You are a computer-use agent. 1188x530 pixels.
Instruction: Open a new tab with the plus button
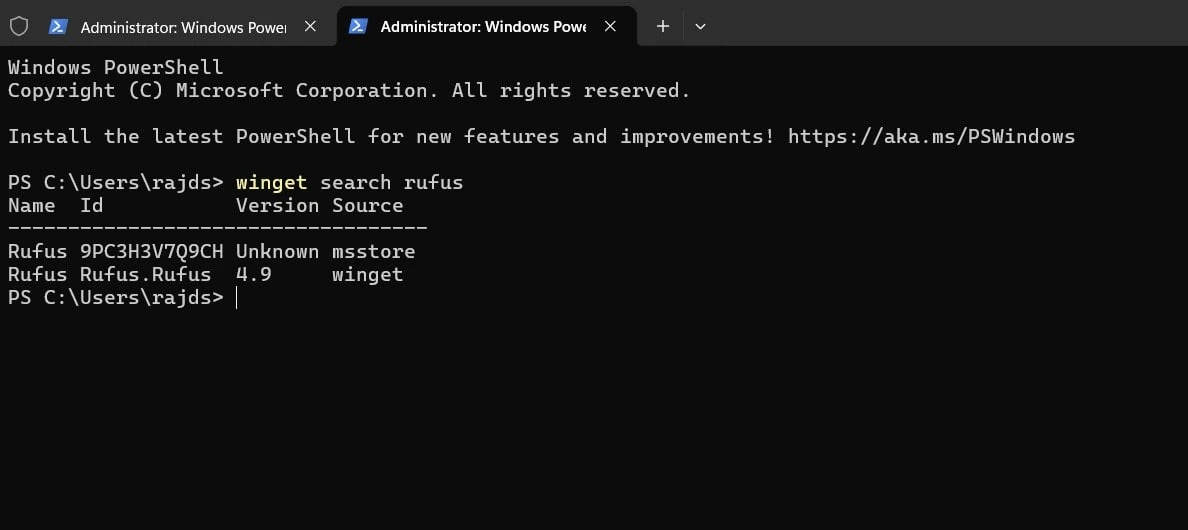click(663, 26)
